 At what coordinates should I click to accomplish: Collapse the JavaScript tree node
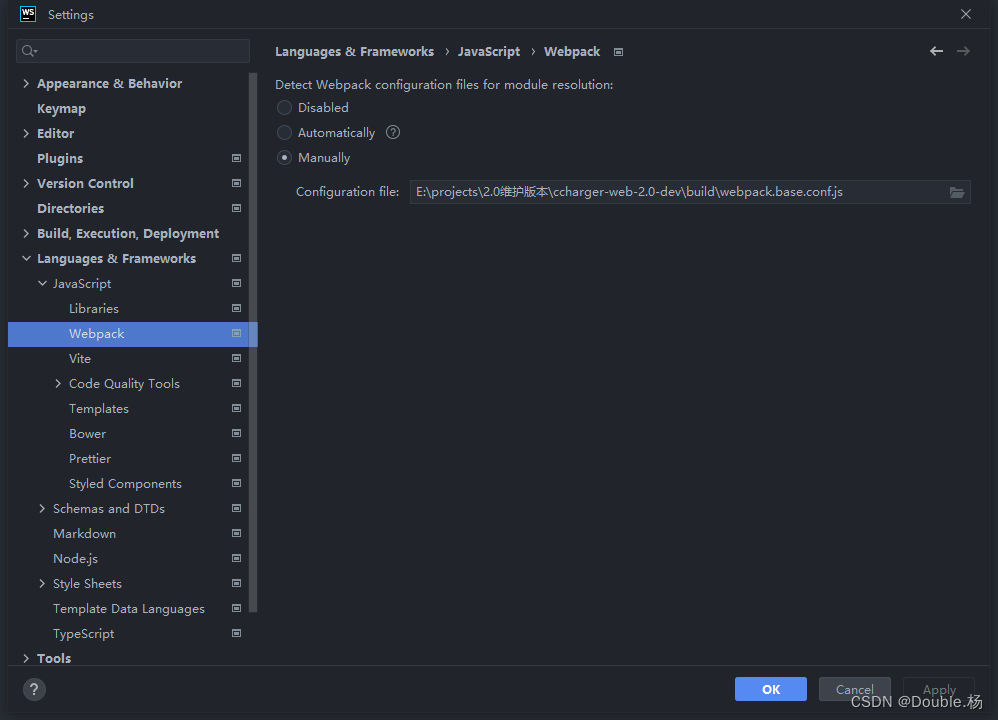tap(42, 283)
